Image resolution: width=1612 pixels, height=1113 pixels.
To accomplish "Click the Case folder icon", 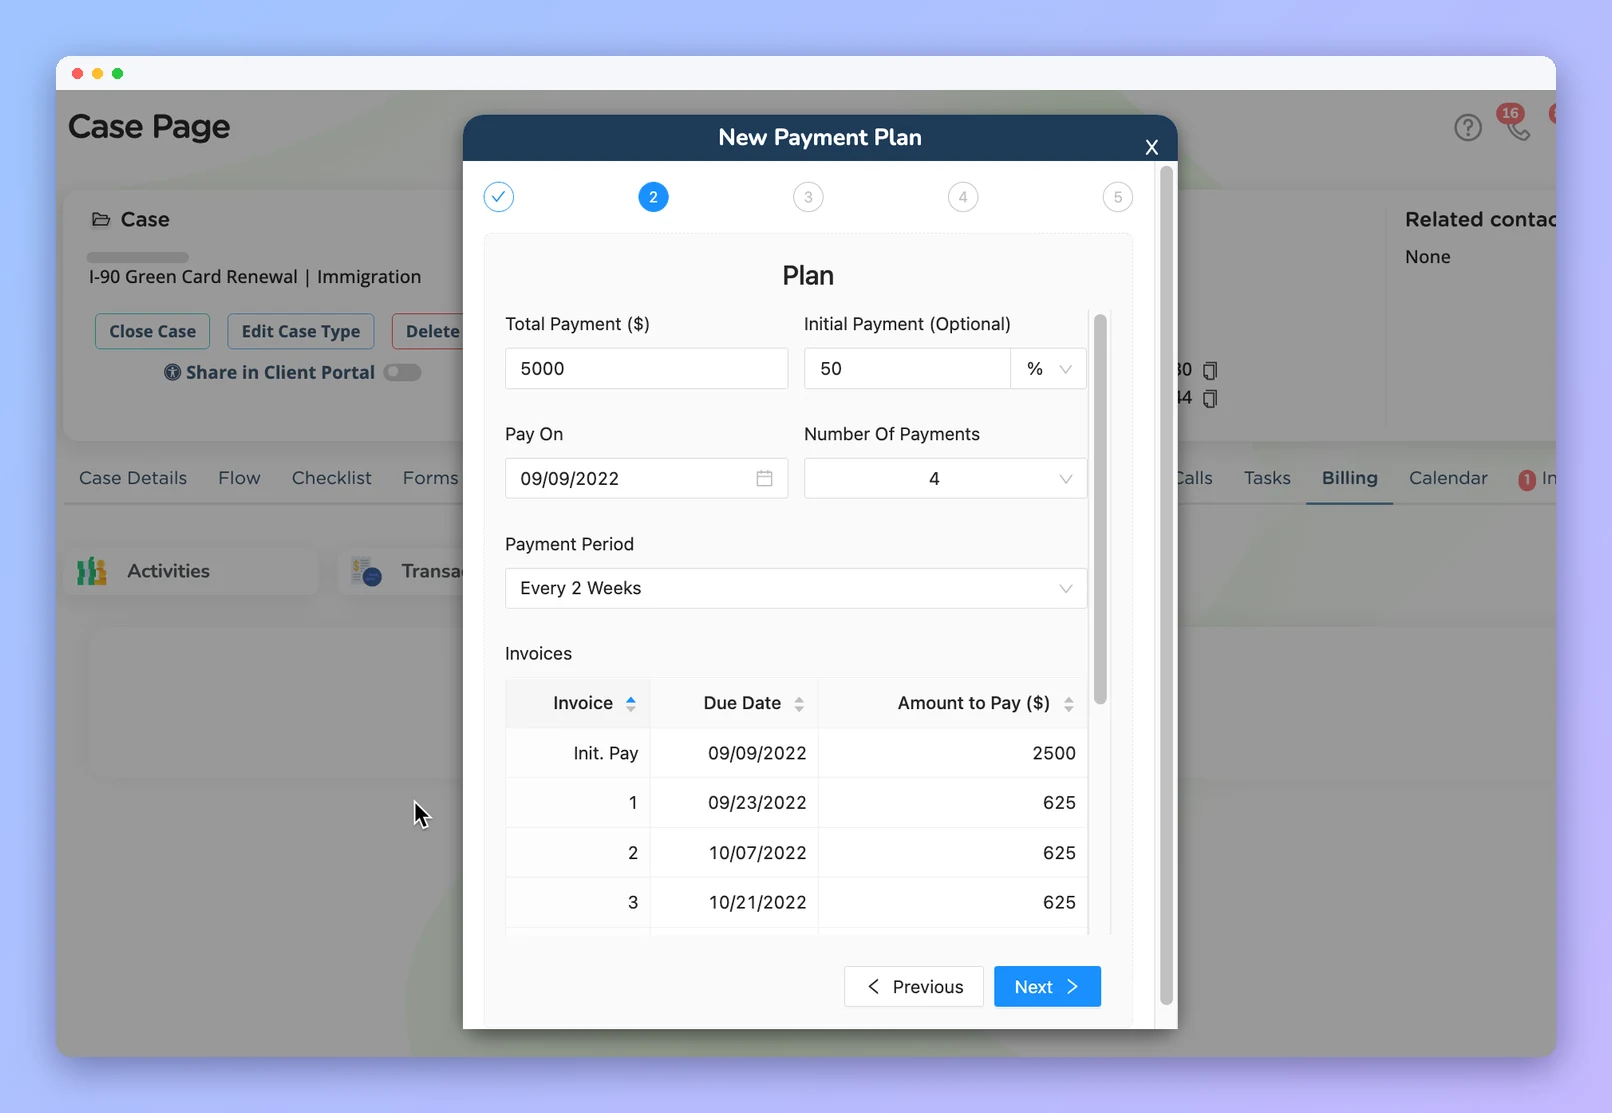I will click(x=101, y=219).
